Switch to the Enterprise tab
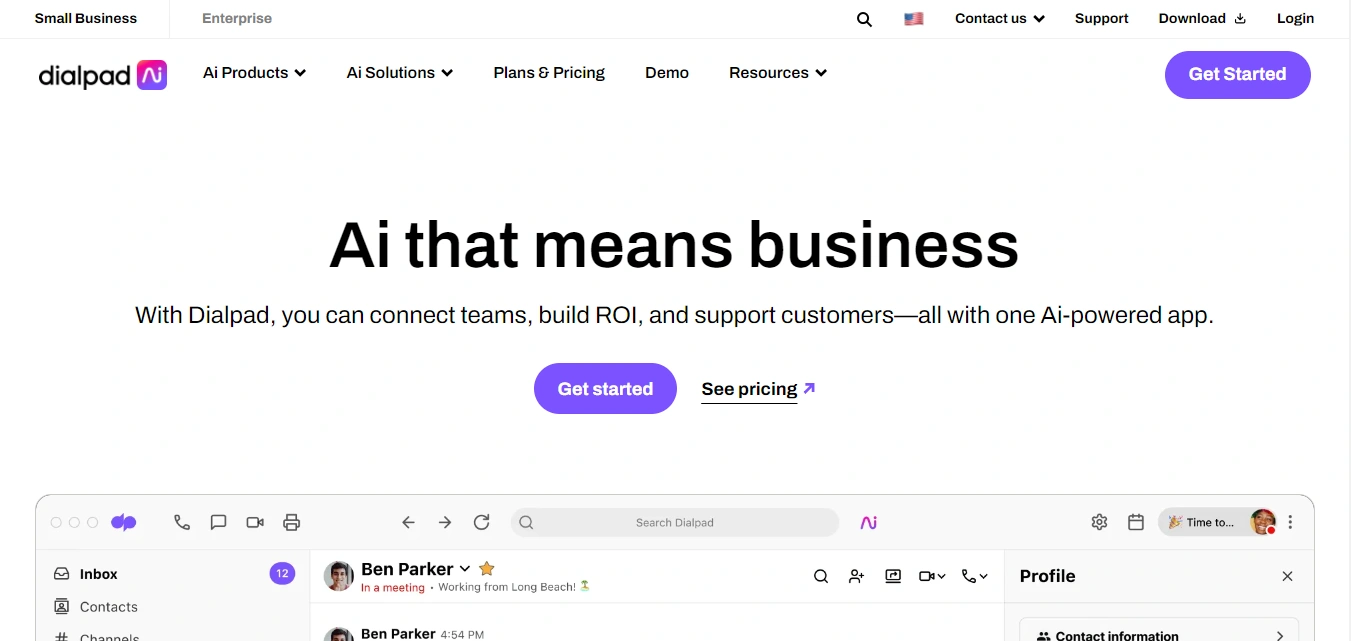 [x=237, y=19]
